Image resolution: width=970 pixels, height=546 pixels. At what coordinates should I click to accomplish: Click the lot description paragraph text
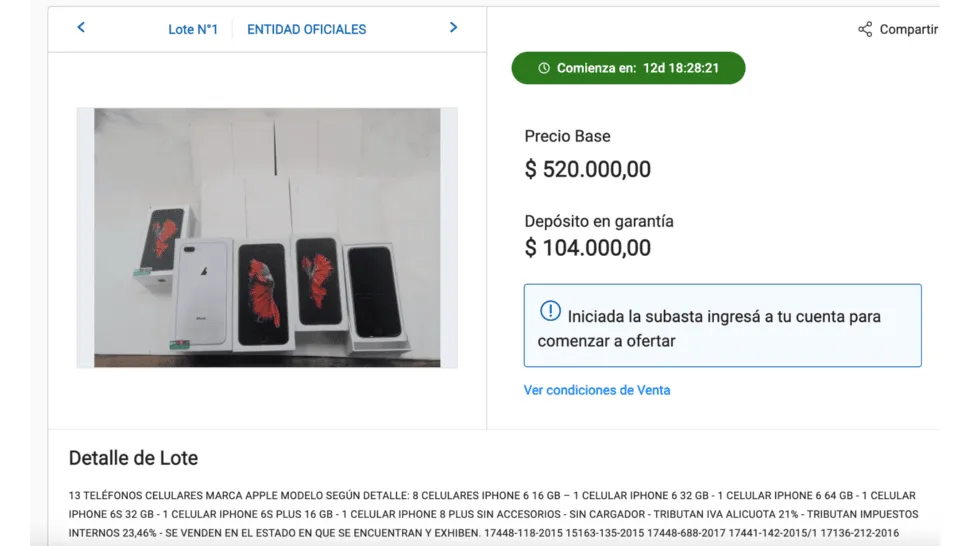tap(492, 514)
